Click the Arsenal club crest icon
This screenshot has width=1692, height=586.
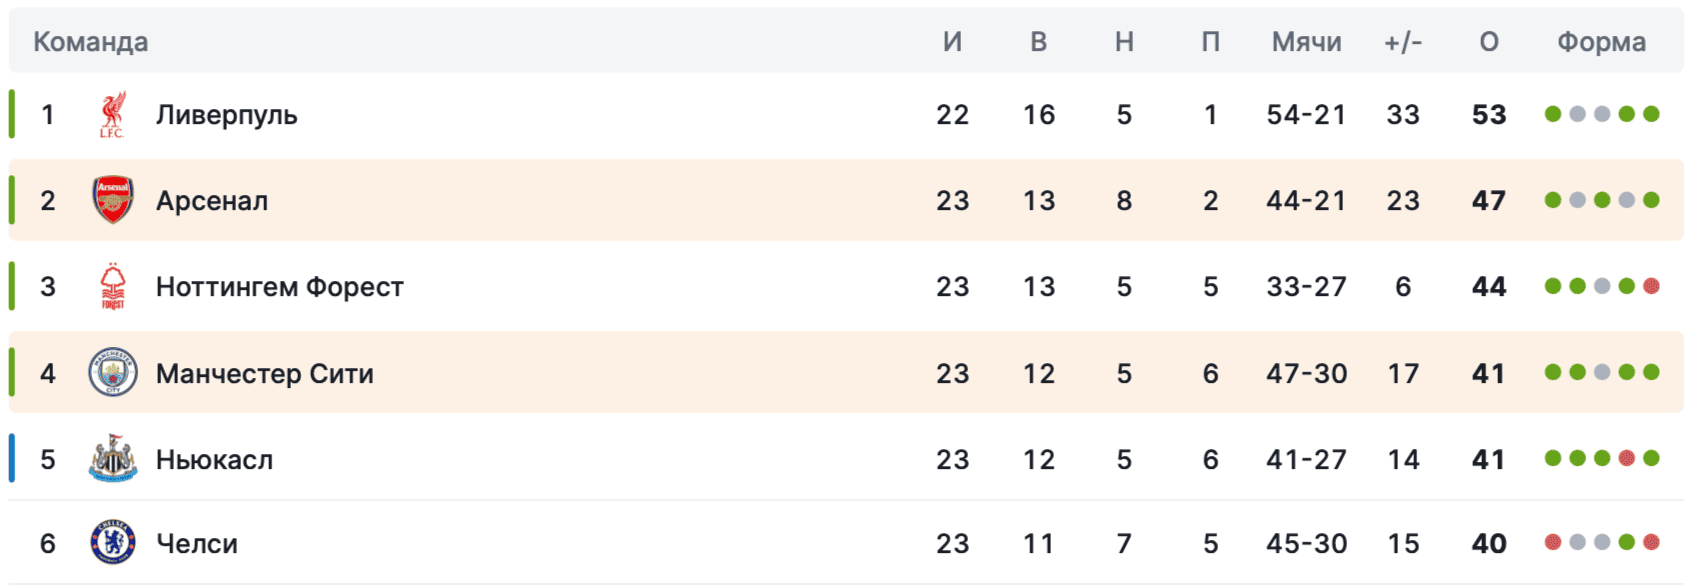click(113, 200)
